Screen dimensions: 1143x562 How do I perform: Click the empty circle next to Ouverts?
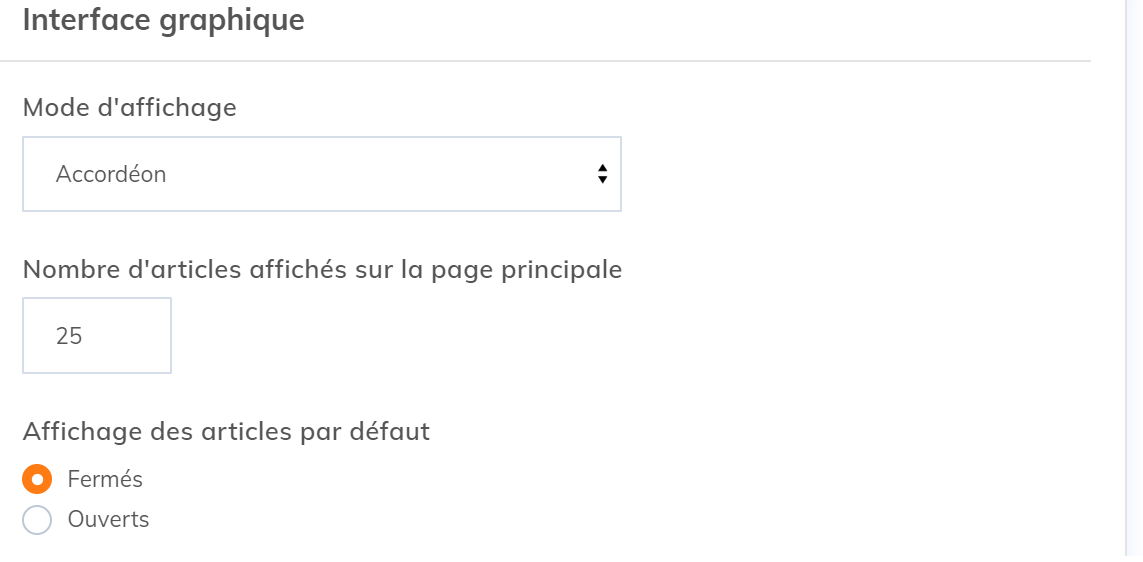[x=37, y=520]
